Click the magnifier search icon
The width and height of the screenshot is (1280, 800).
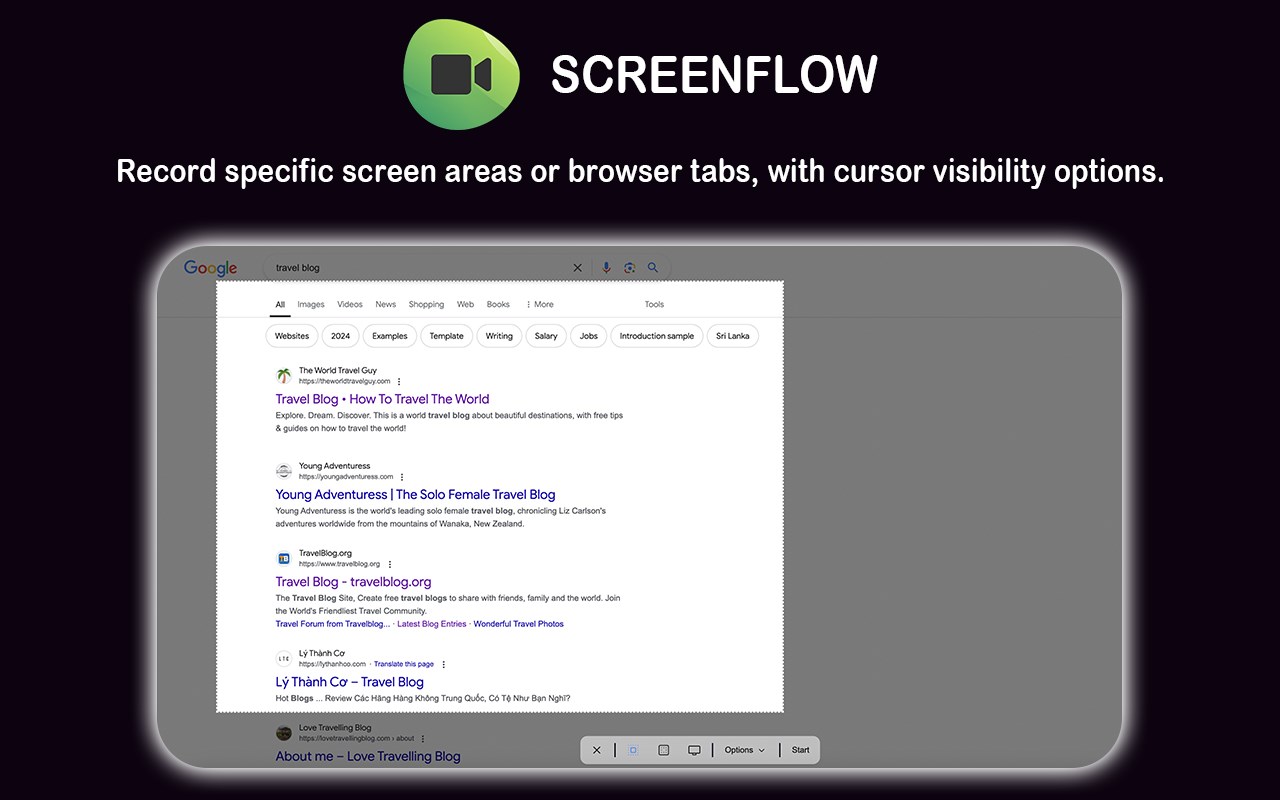pos(653,268)
